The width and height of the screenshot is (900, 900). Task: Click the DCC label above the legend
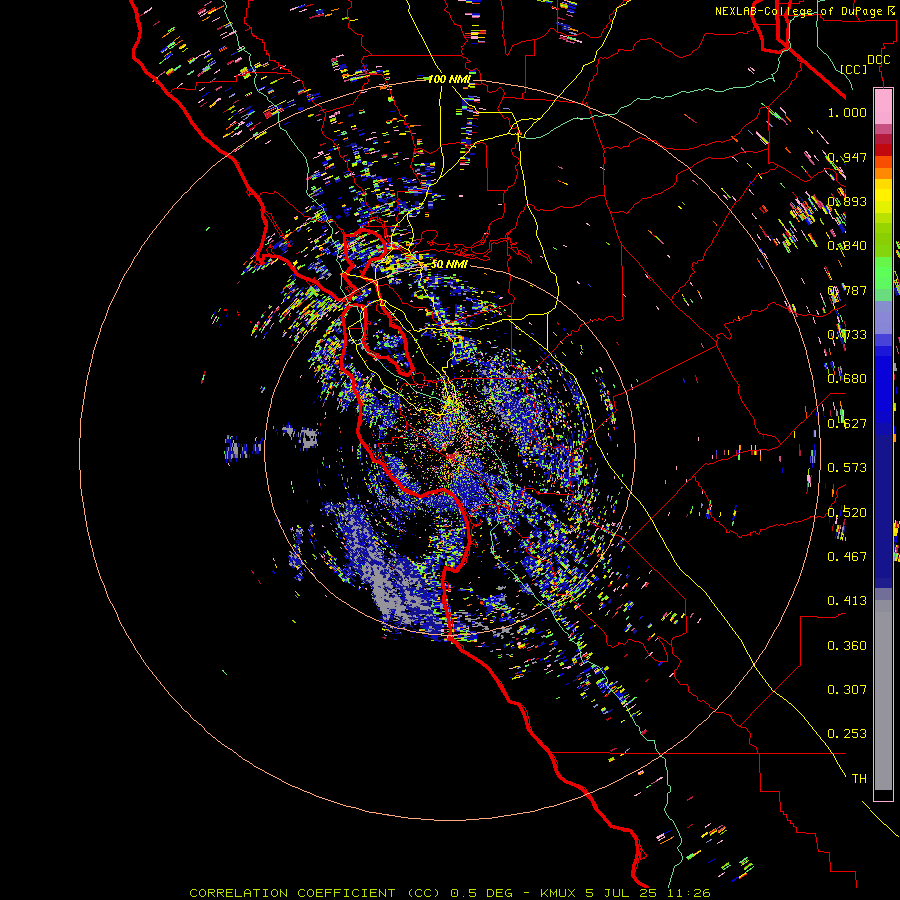878,60
